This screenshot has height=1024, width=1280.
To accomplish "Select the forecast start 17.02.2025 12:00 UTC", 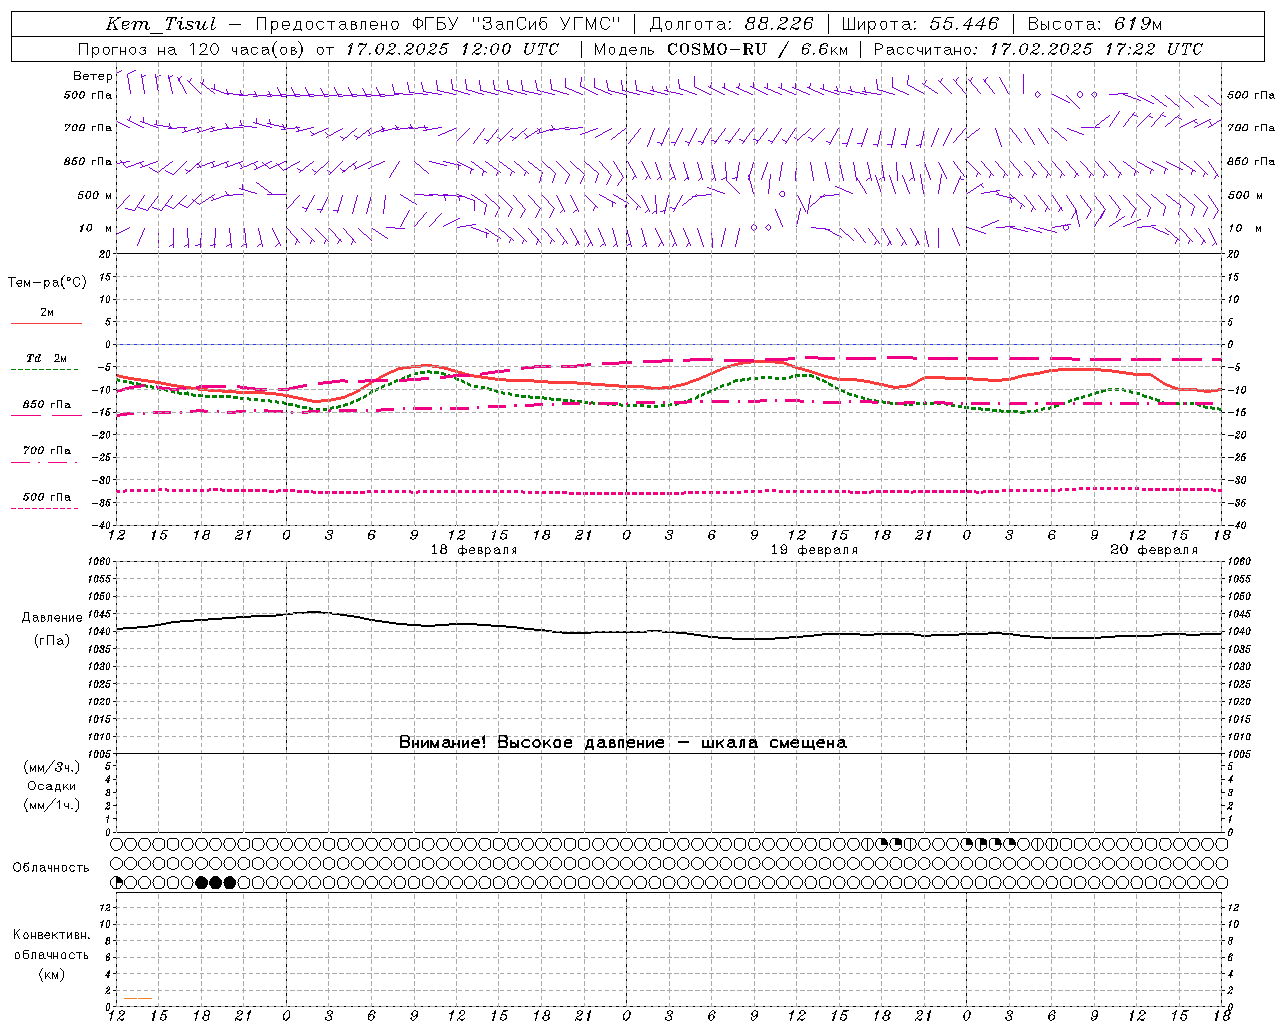I will (452, 49).
